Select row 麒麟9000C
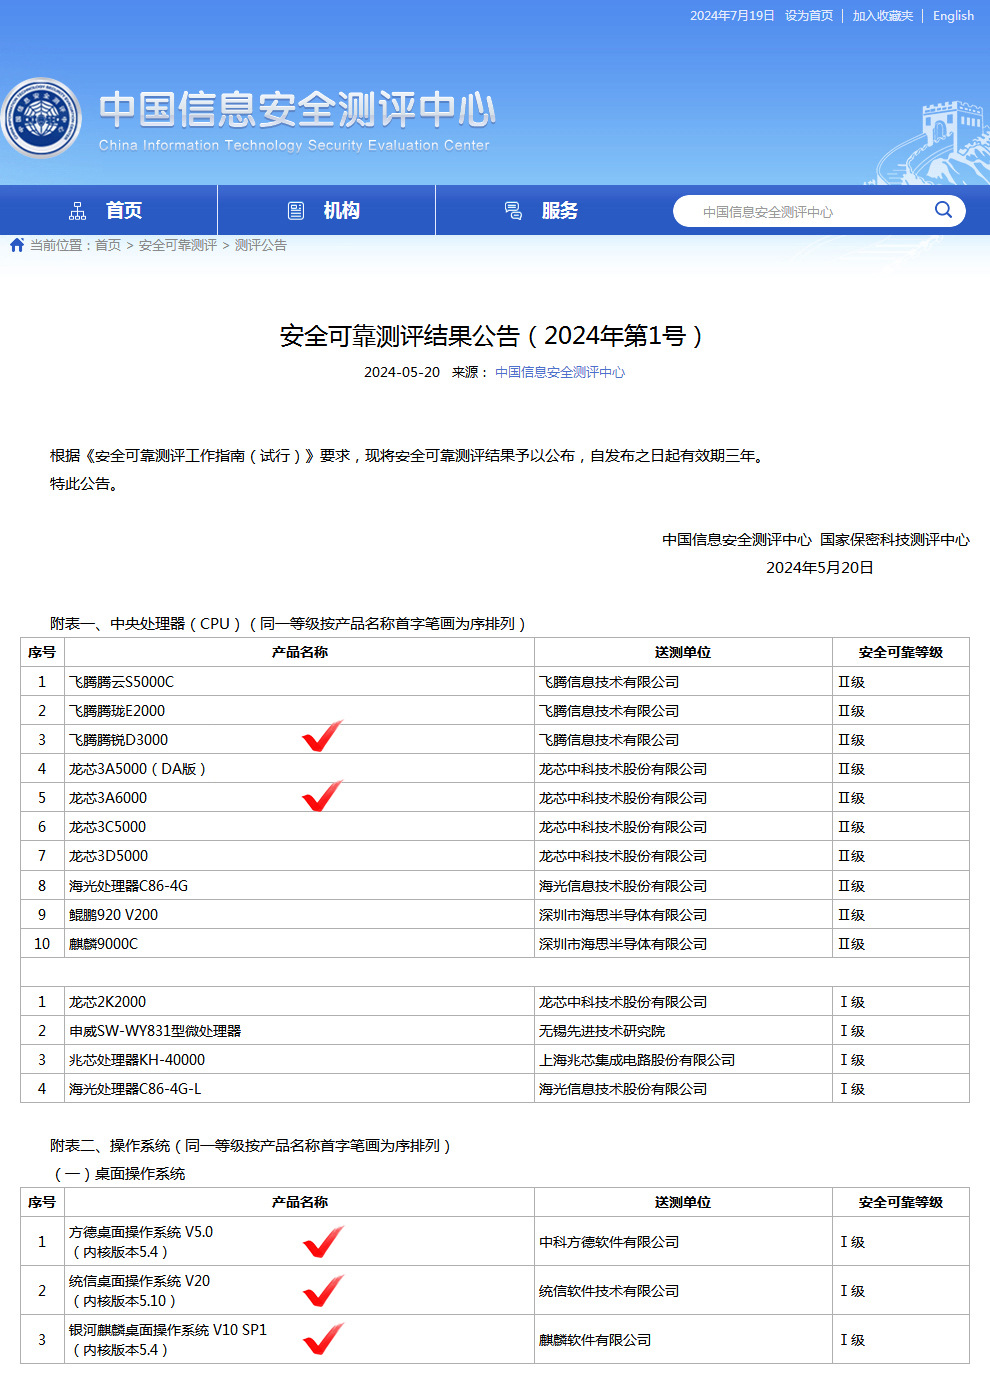Viewport: 990px width, 1394px height. pyautogui.click(x=494, y=944)
